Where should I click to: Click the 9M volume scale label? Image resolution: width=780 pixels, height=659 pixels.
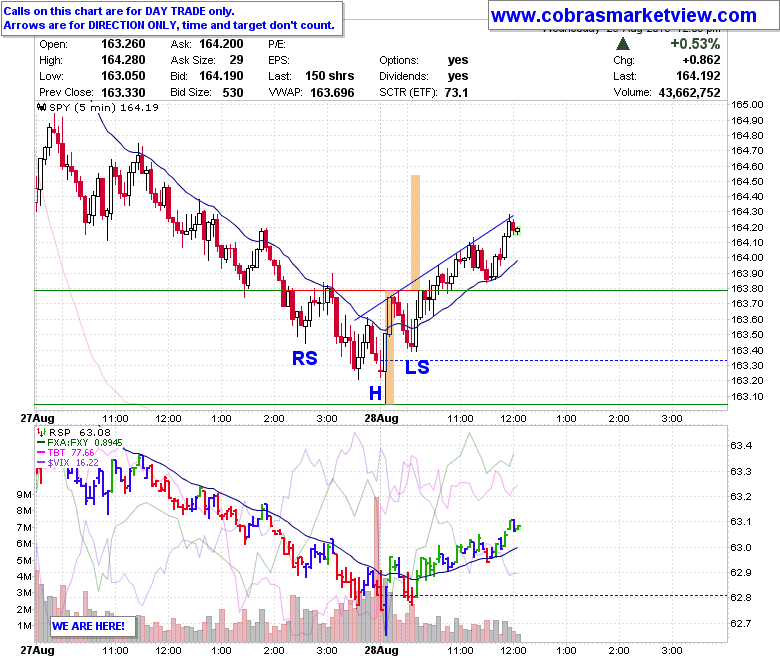point(24,494)
